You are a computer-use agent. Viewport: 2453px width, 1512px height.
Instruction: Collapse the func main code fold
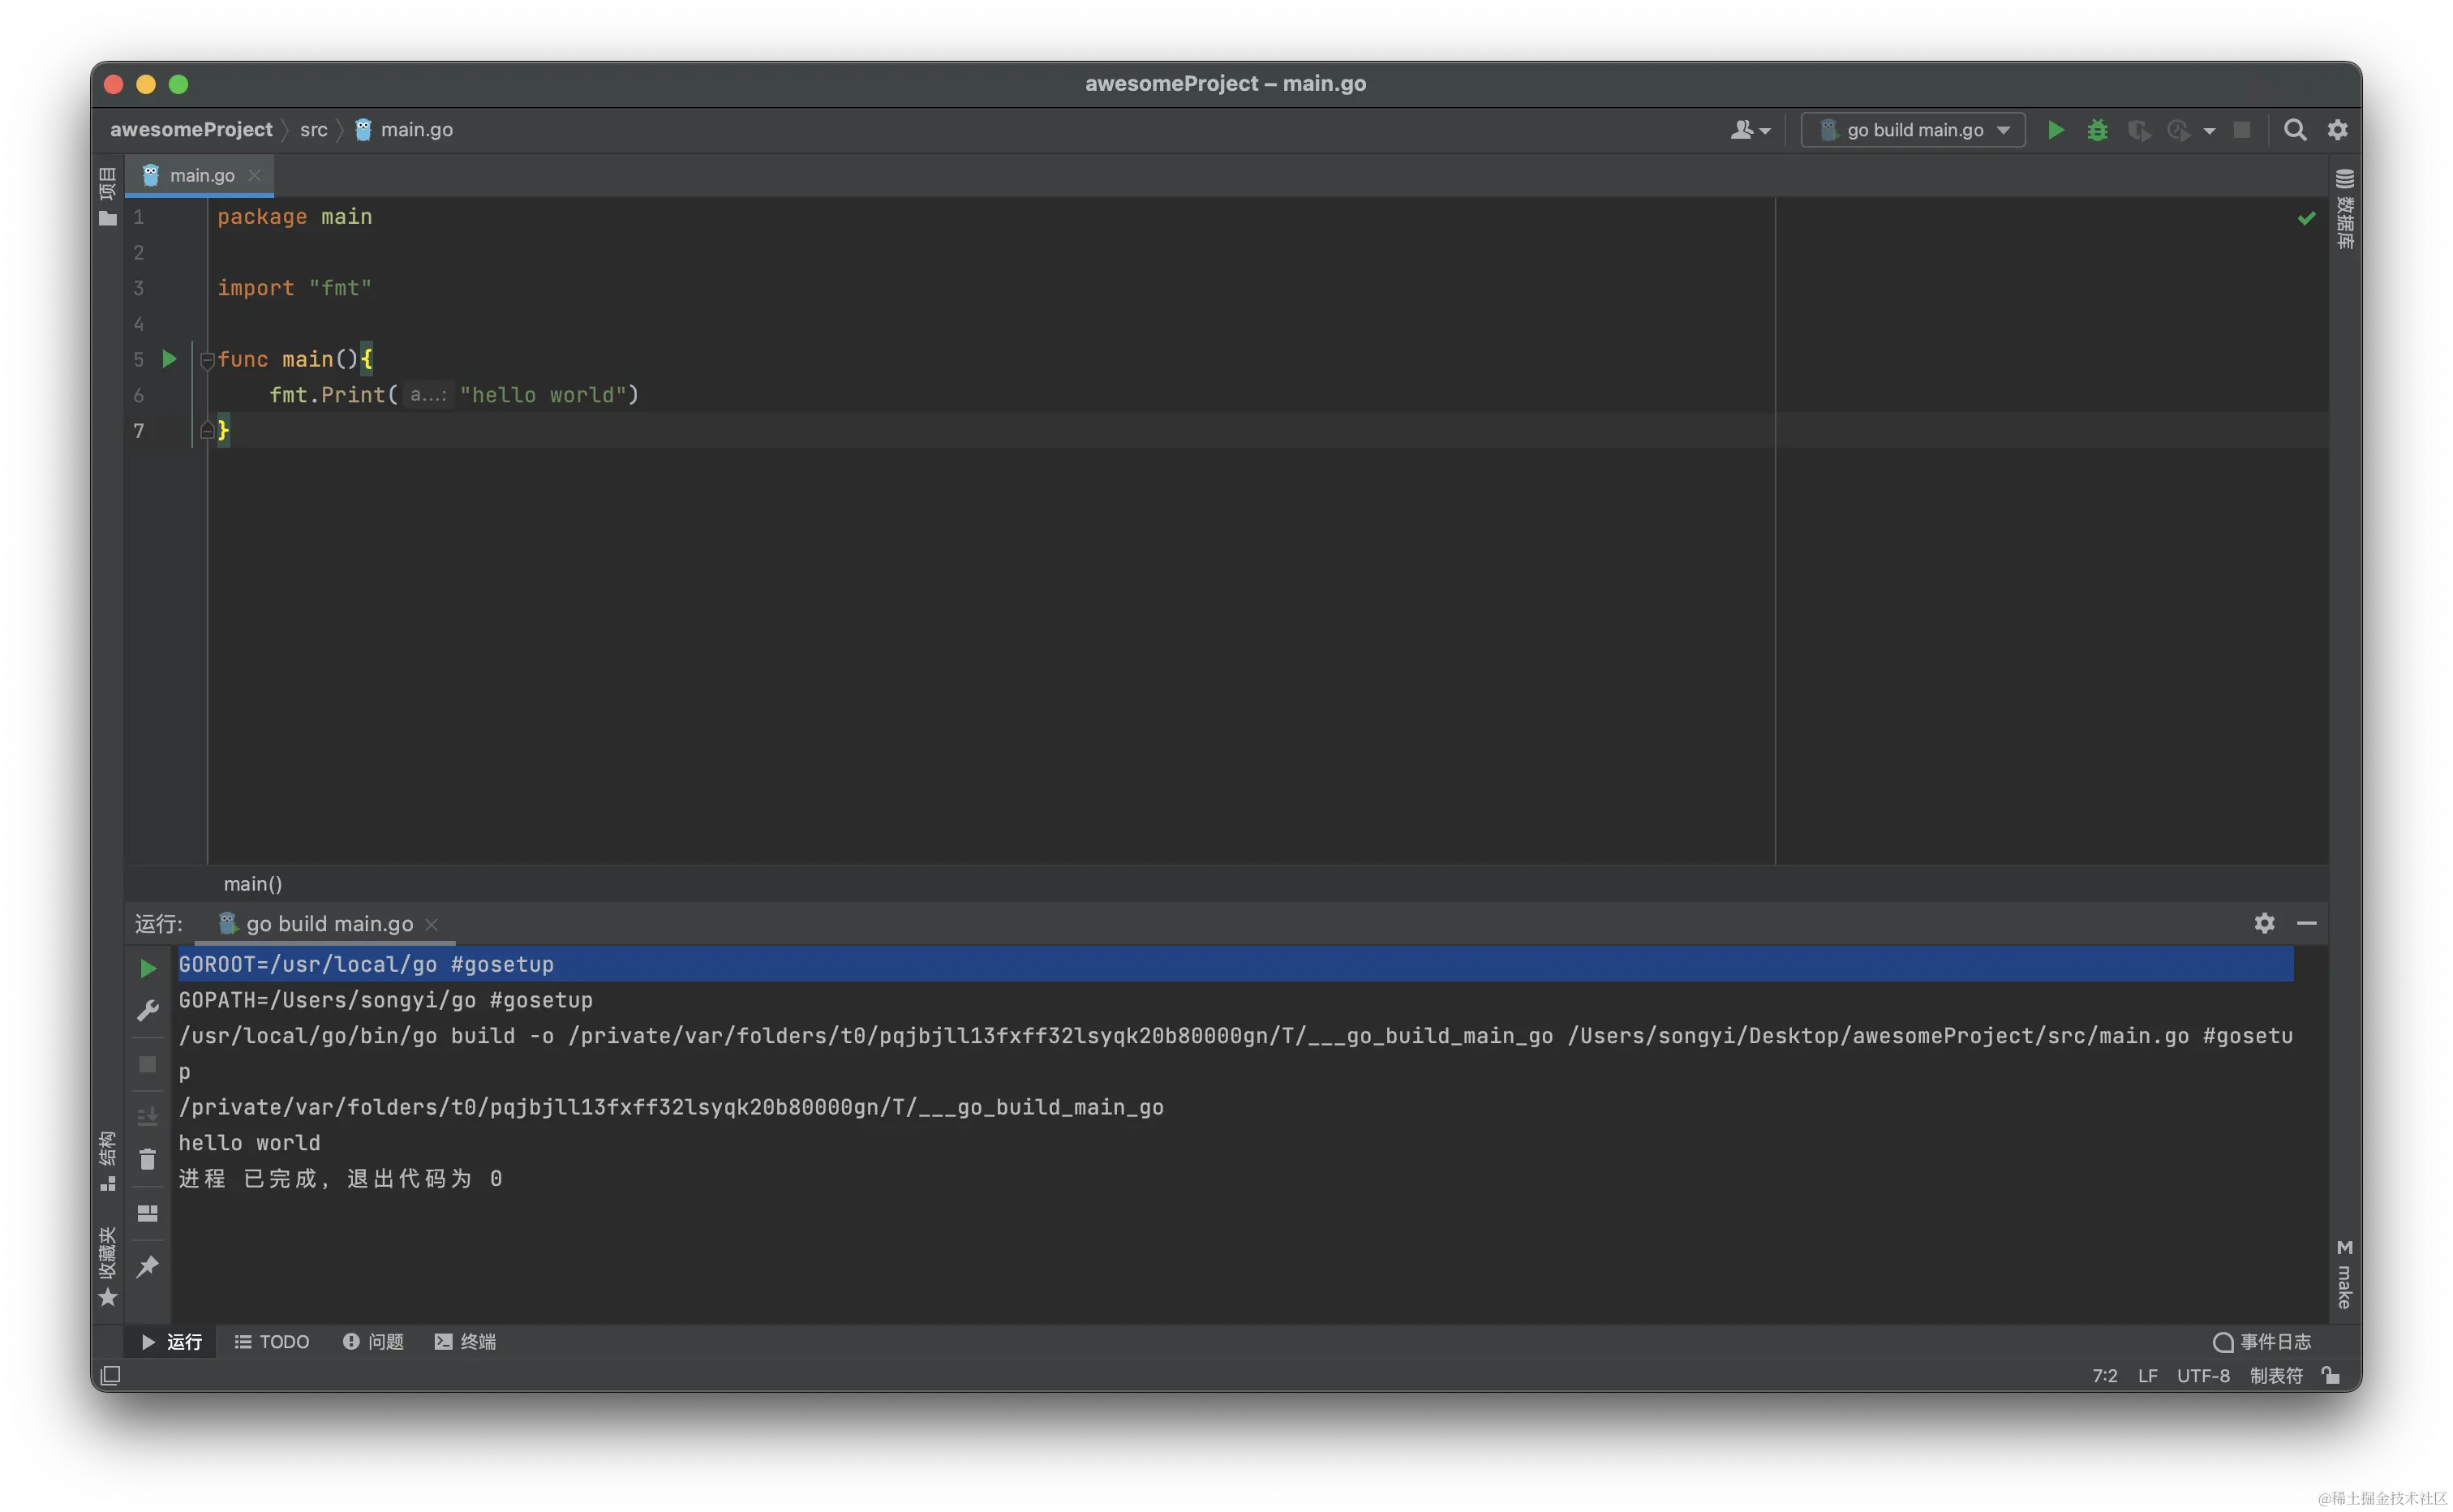tap(207, 360)
